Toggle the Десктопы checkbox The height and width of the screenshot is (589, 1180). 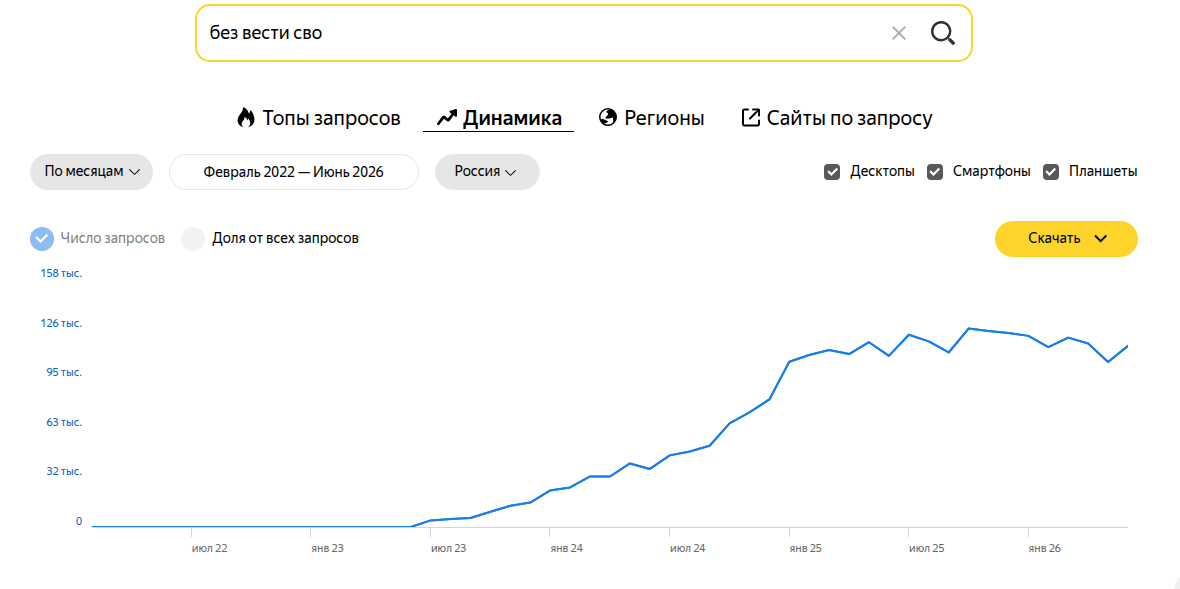pos(832,172)
